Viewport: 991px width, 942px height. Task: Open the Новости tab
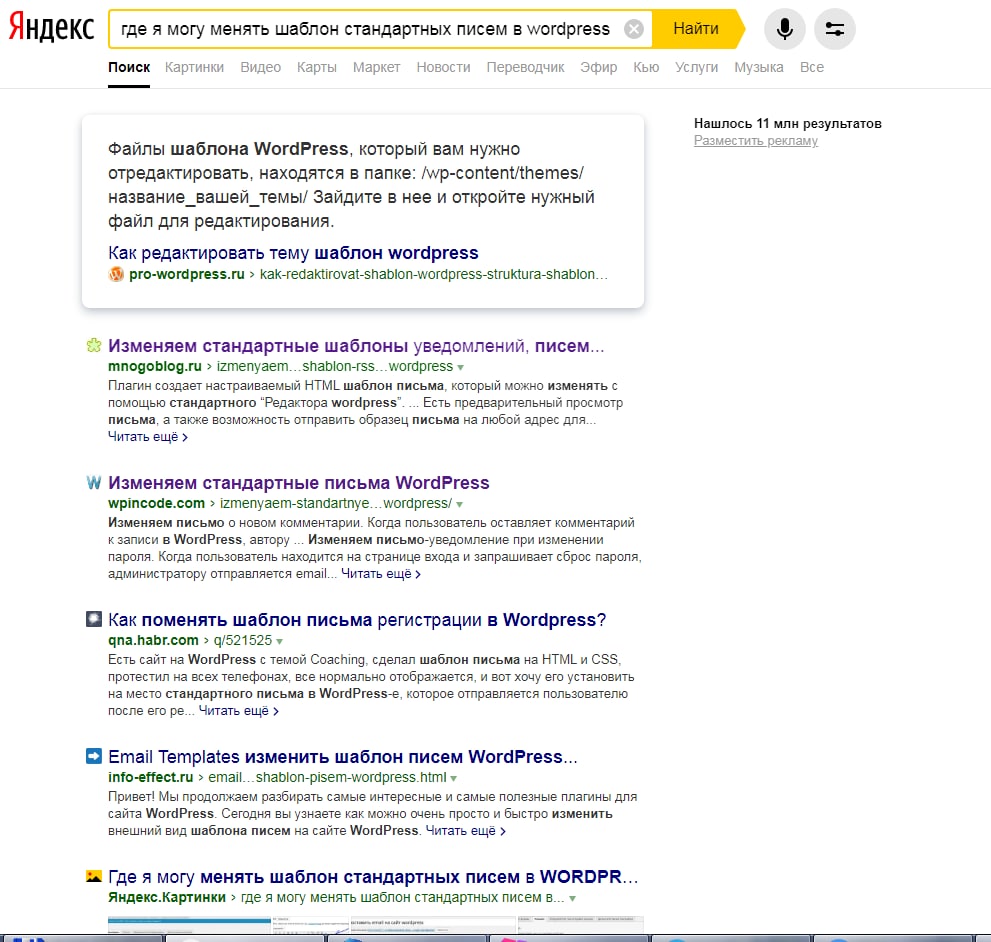(x=443, y=67)
